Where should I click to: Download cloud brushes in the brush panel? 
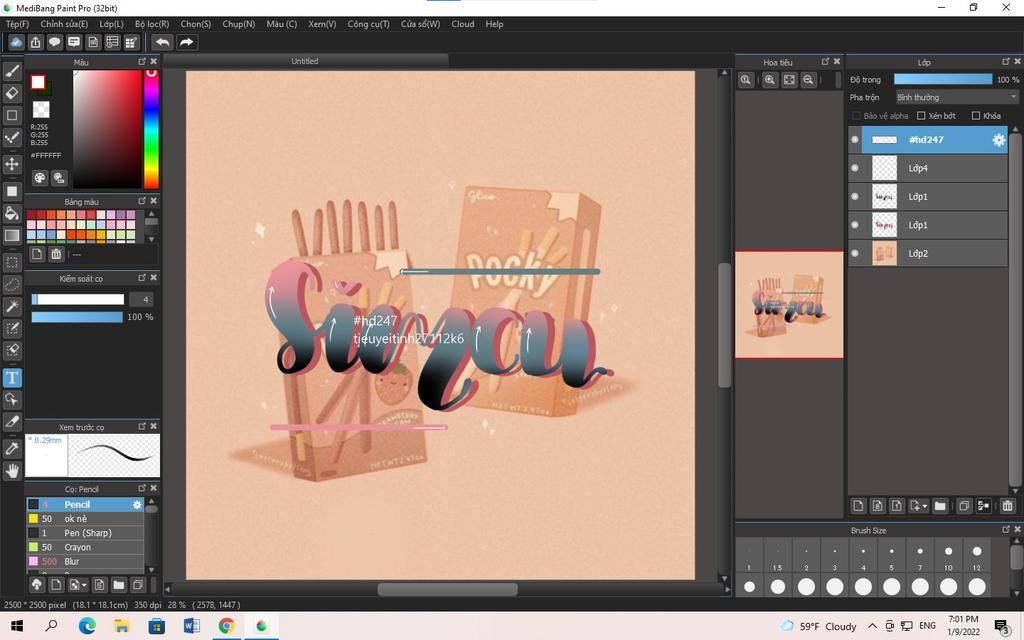coord(37,584)
